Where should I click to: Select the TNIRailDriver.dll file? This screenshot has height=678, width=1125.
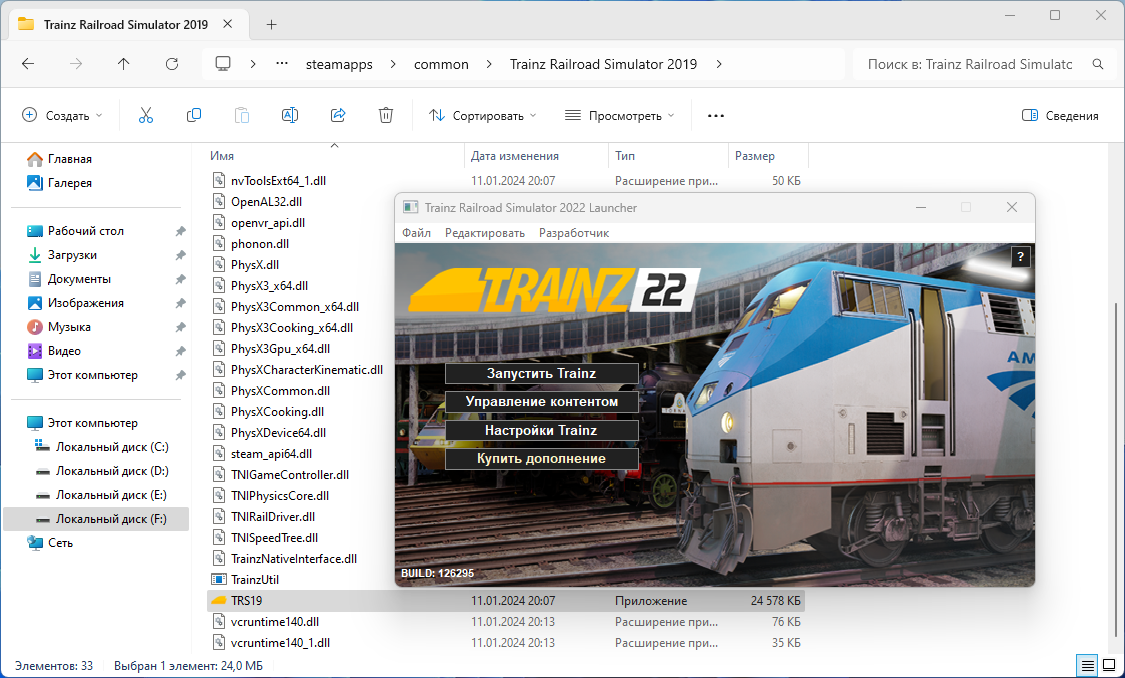[x=273, y=517]
